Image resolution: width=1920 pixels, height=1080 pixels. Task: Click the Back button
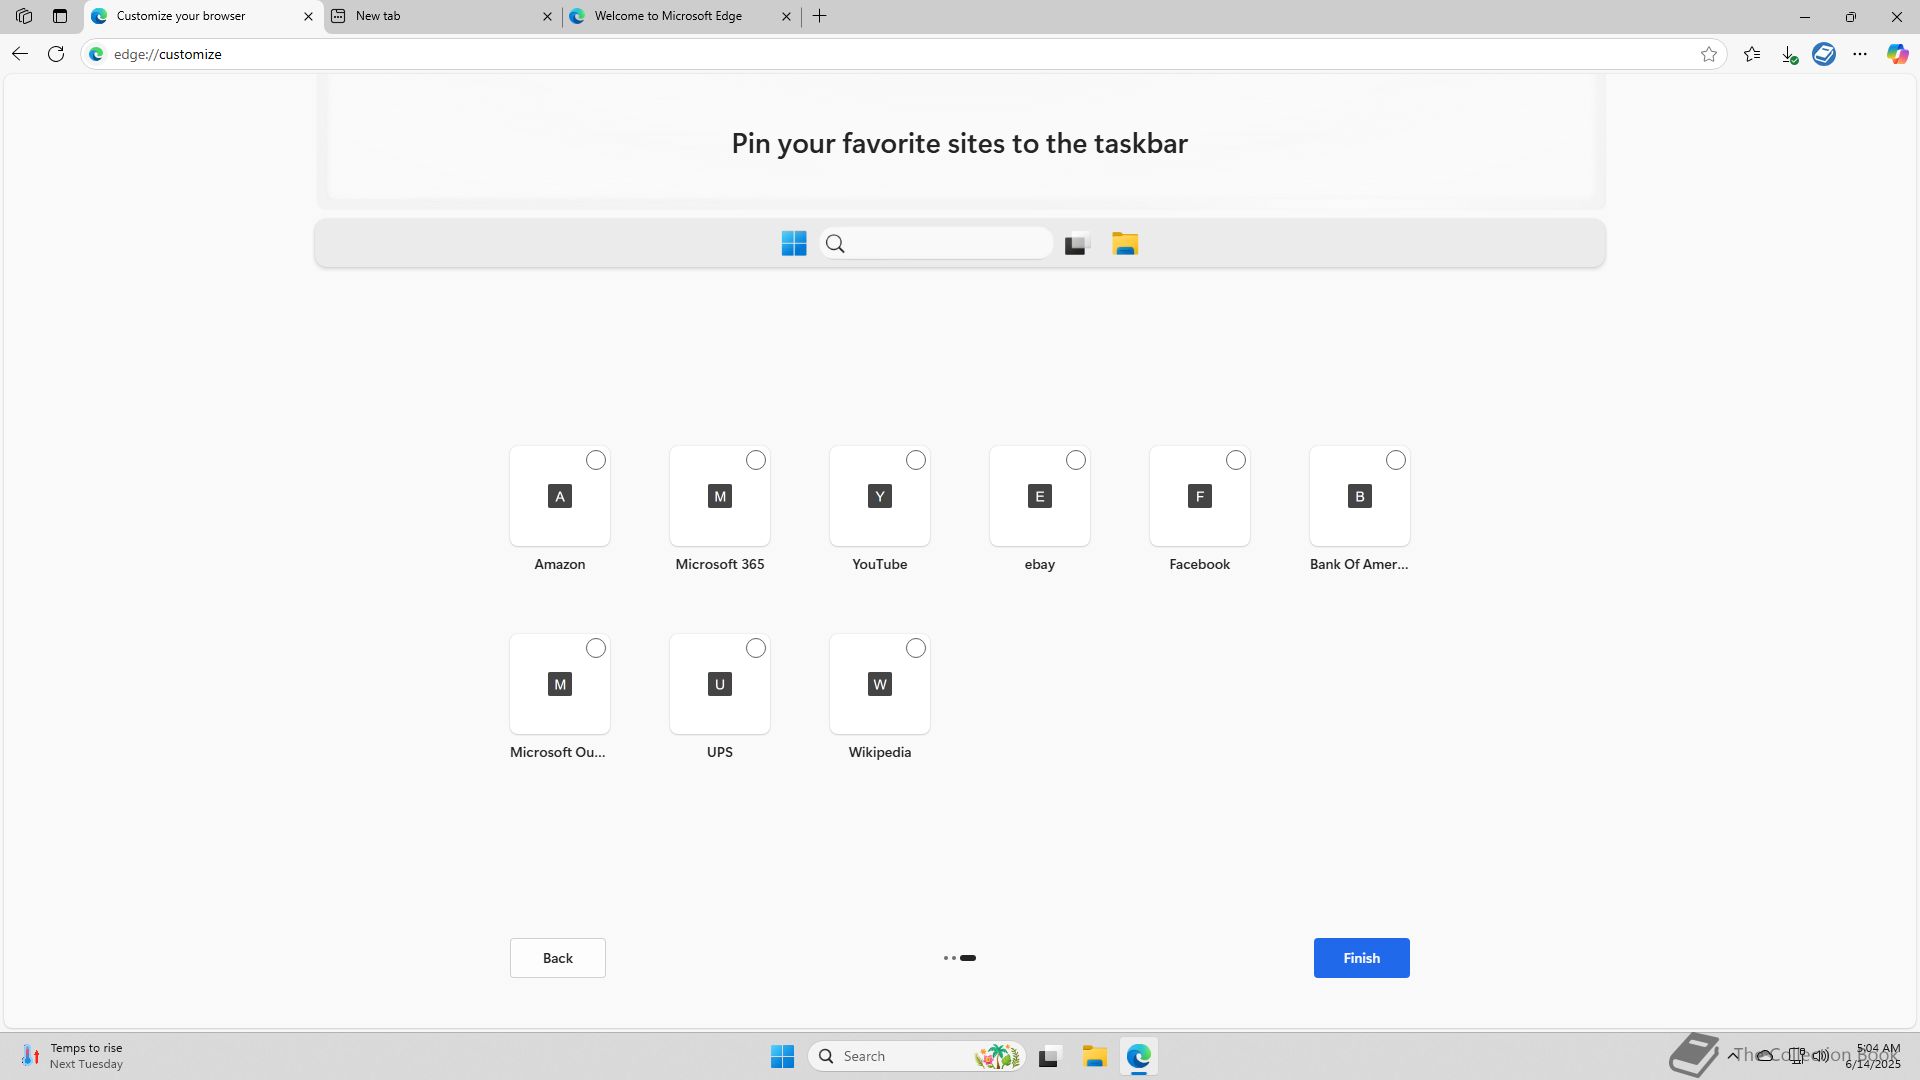click(557, 958)
